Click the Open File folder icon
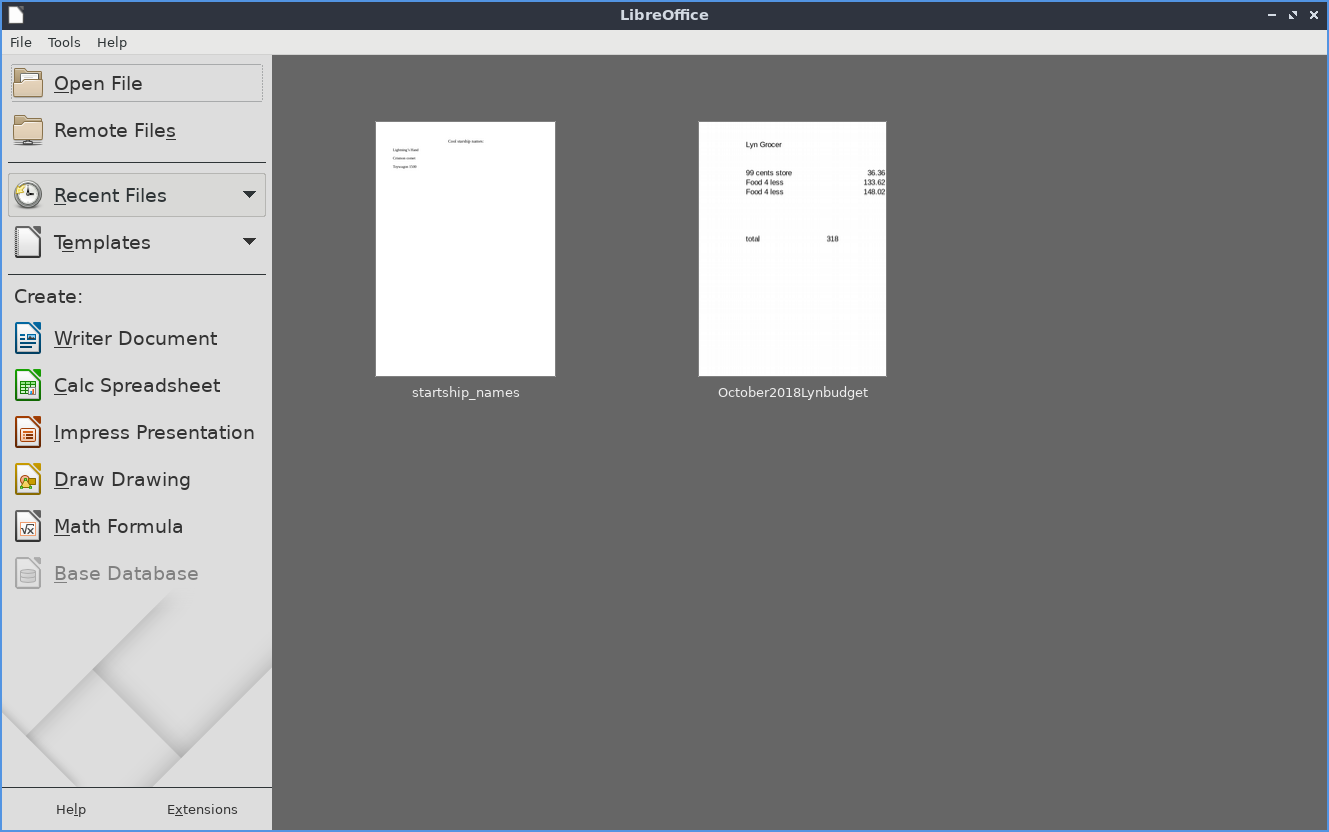 [28, 83]
